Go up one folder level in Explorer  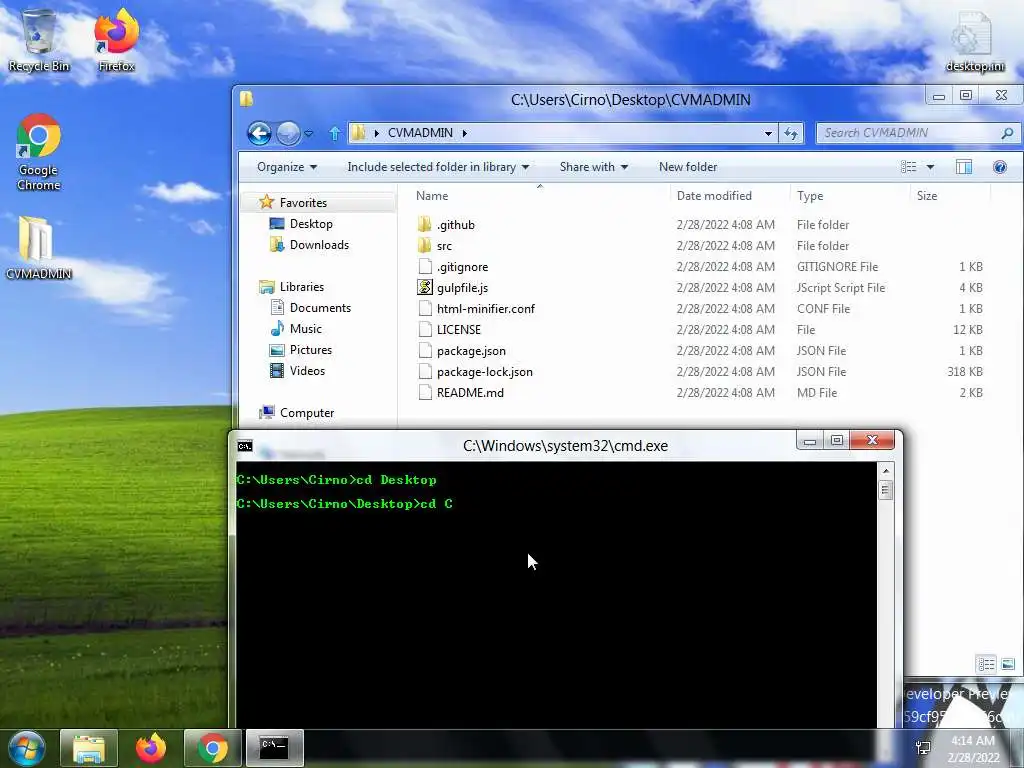334,133
